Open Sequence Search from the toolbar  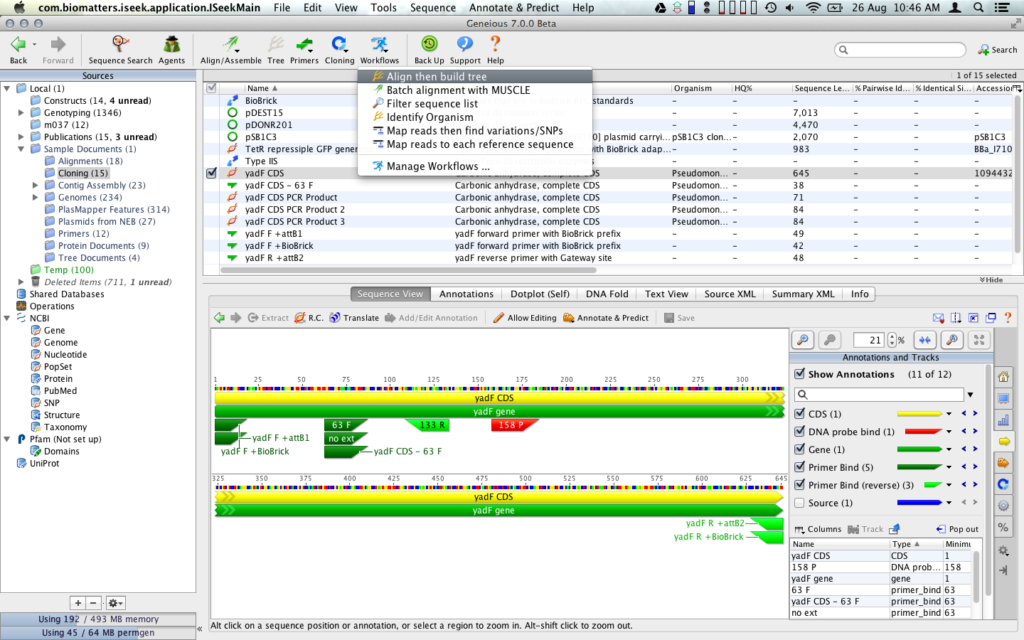120,47
